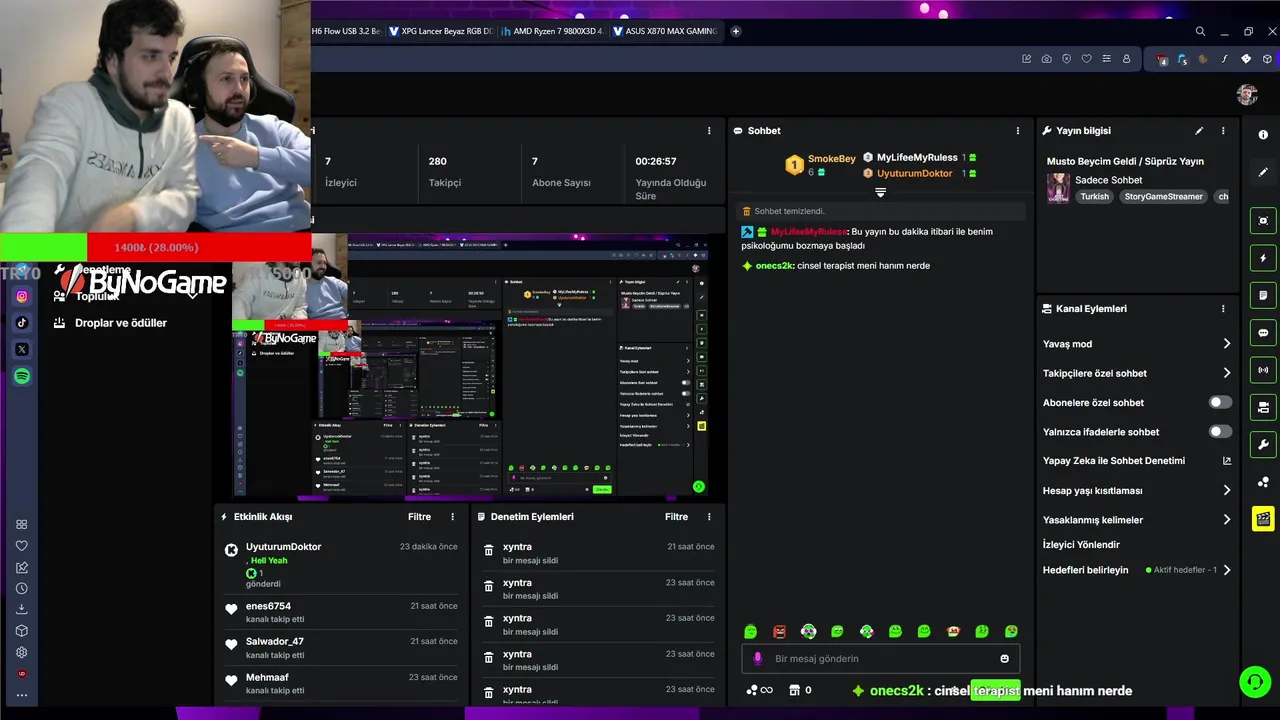
Task: Delete icon for xyntra action 21 saat önce
Action: pos(489,550)
